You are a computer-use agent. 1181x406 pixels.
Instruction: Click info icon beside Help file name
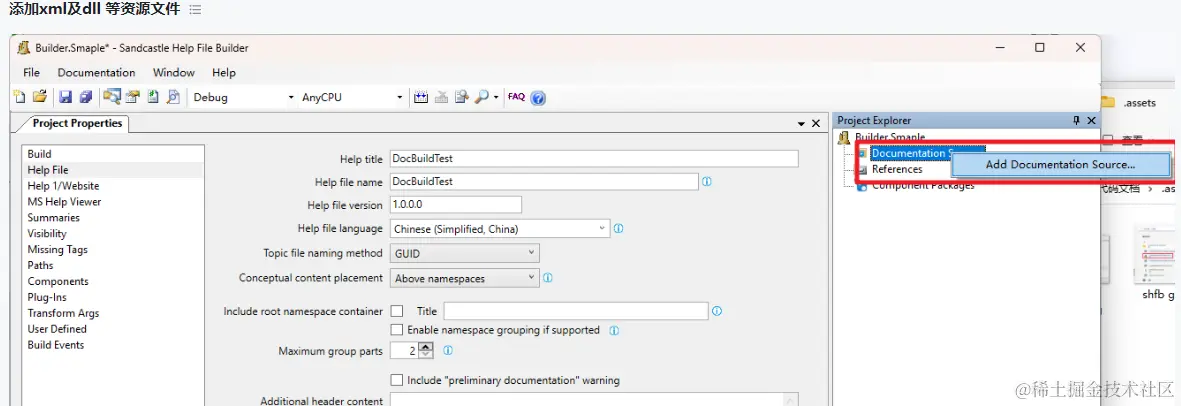[x=706, y=182]
